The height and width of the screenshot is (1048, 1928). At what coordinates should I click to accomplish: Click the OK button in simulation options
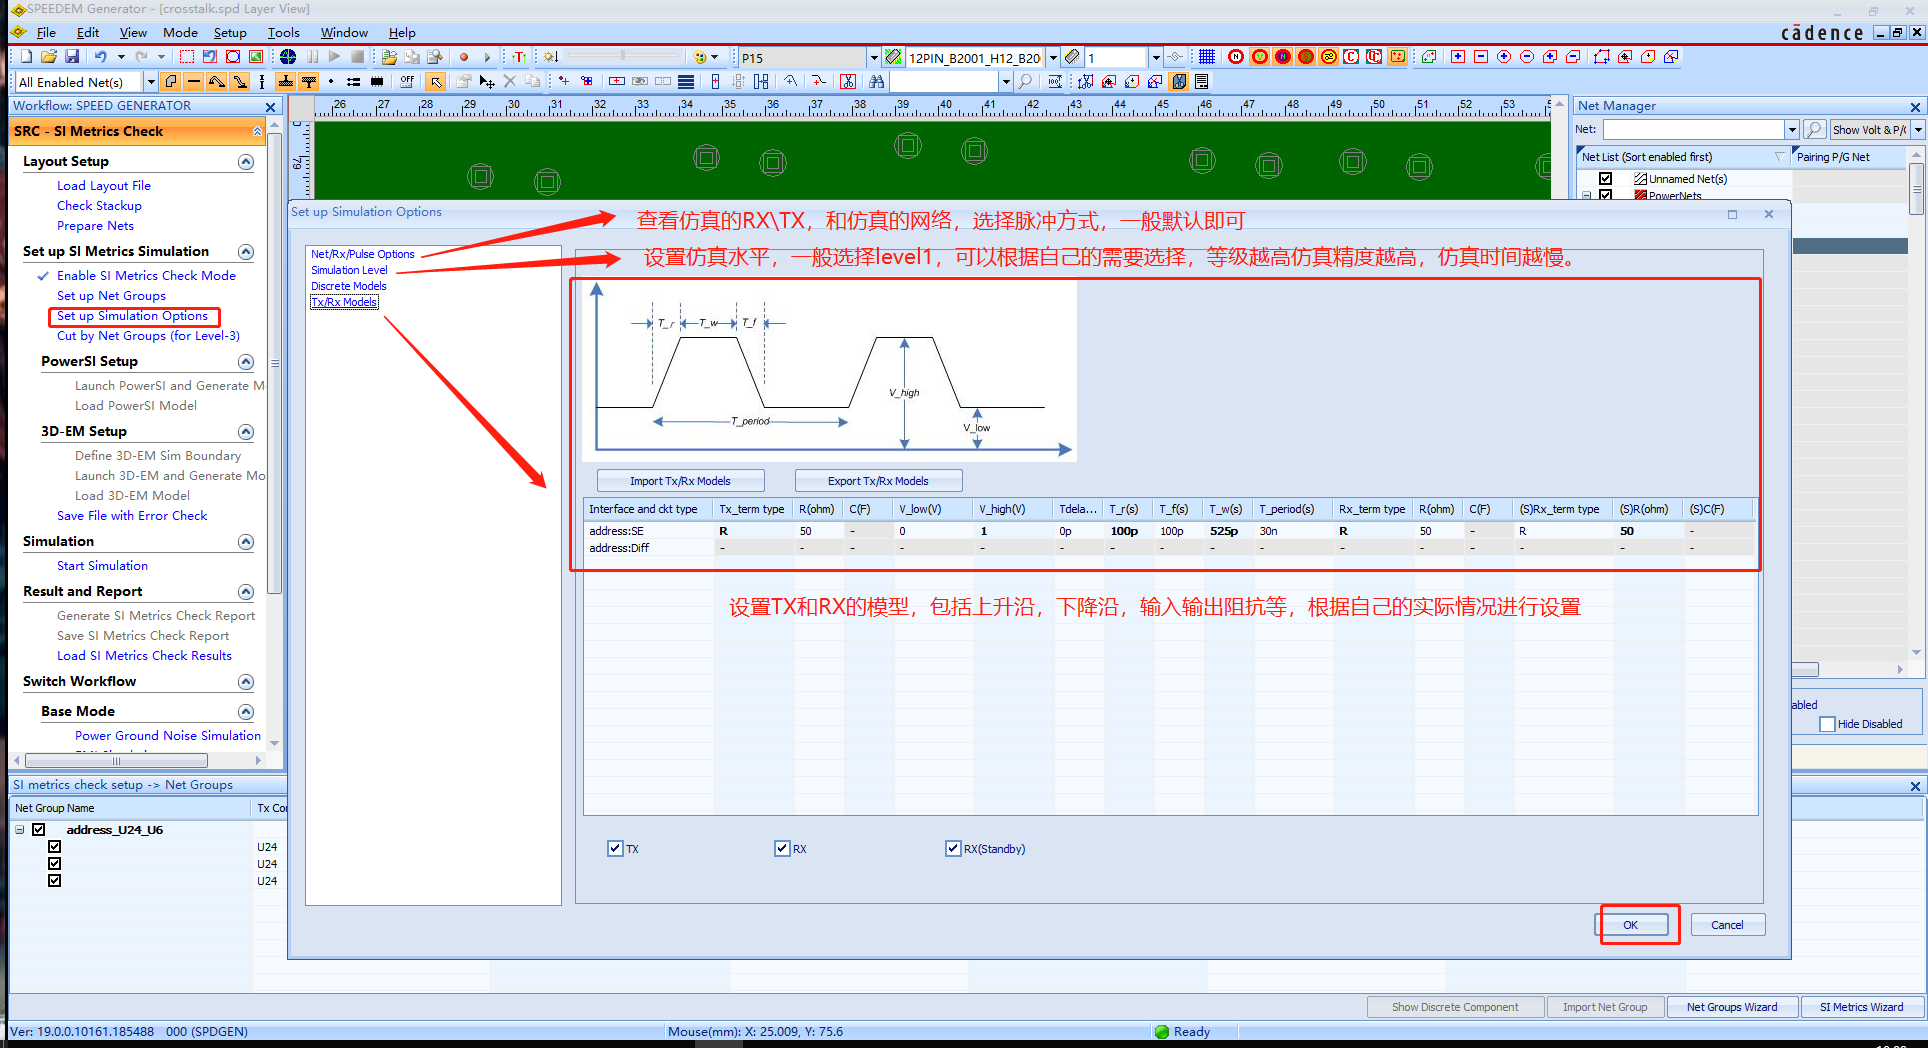click(1631, 925)
